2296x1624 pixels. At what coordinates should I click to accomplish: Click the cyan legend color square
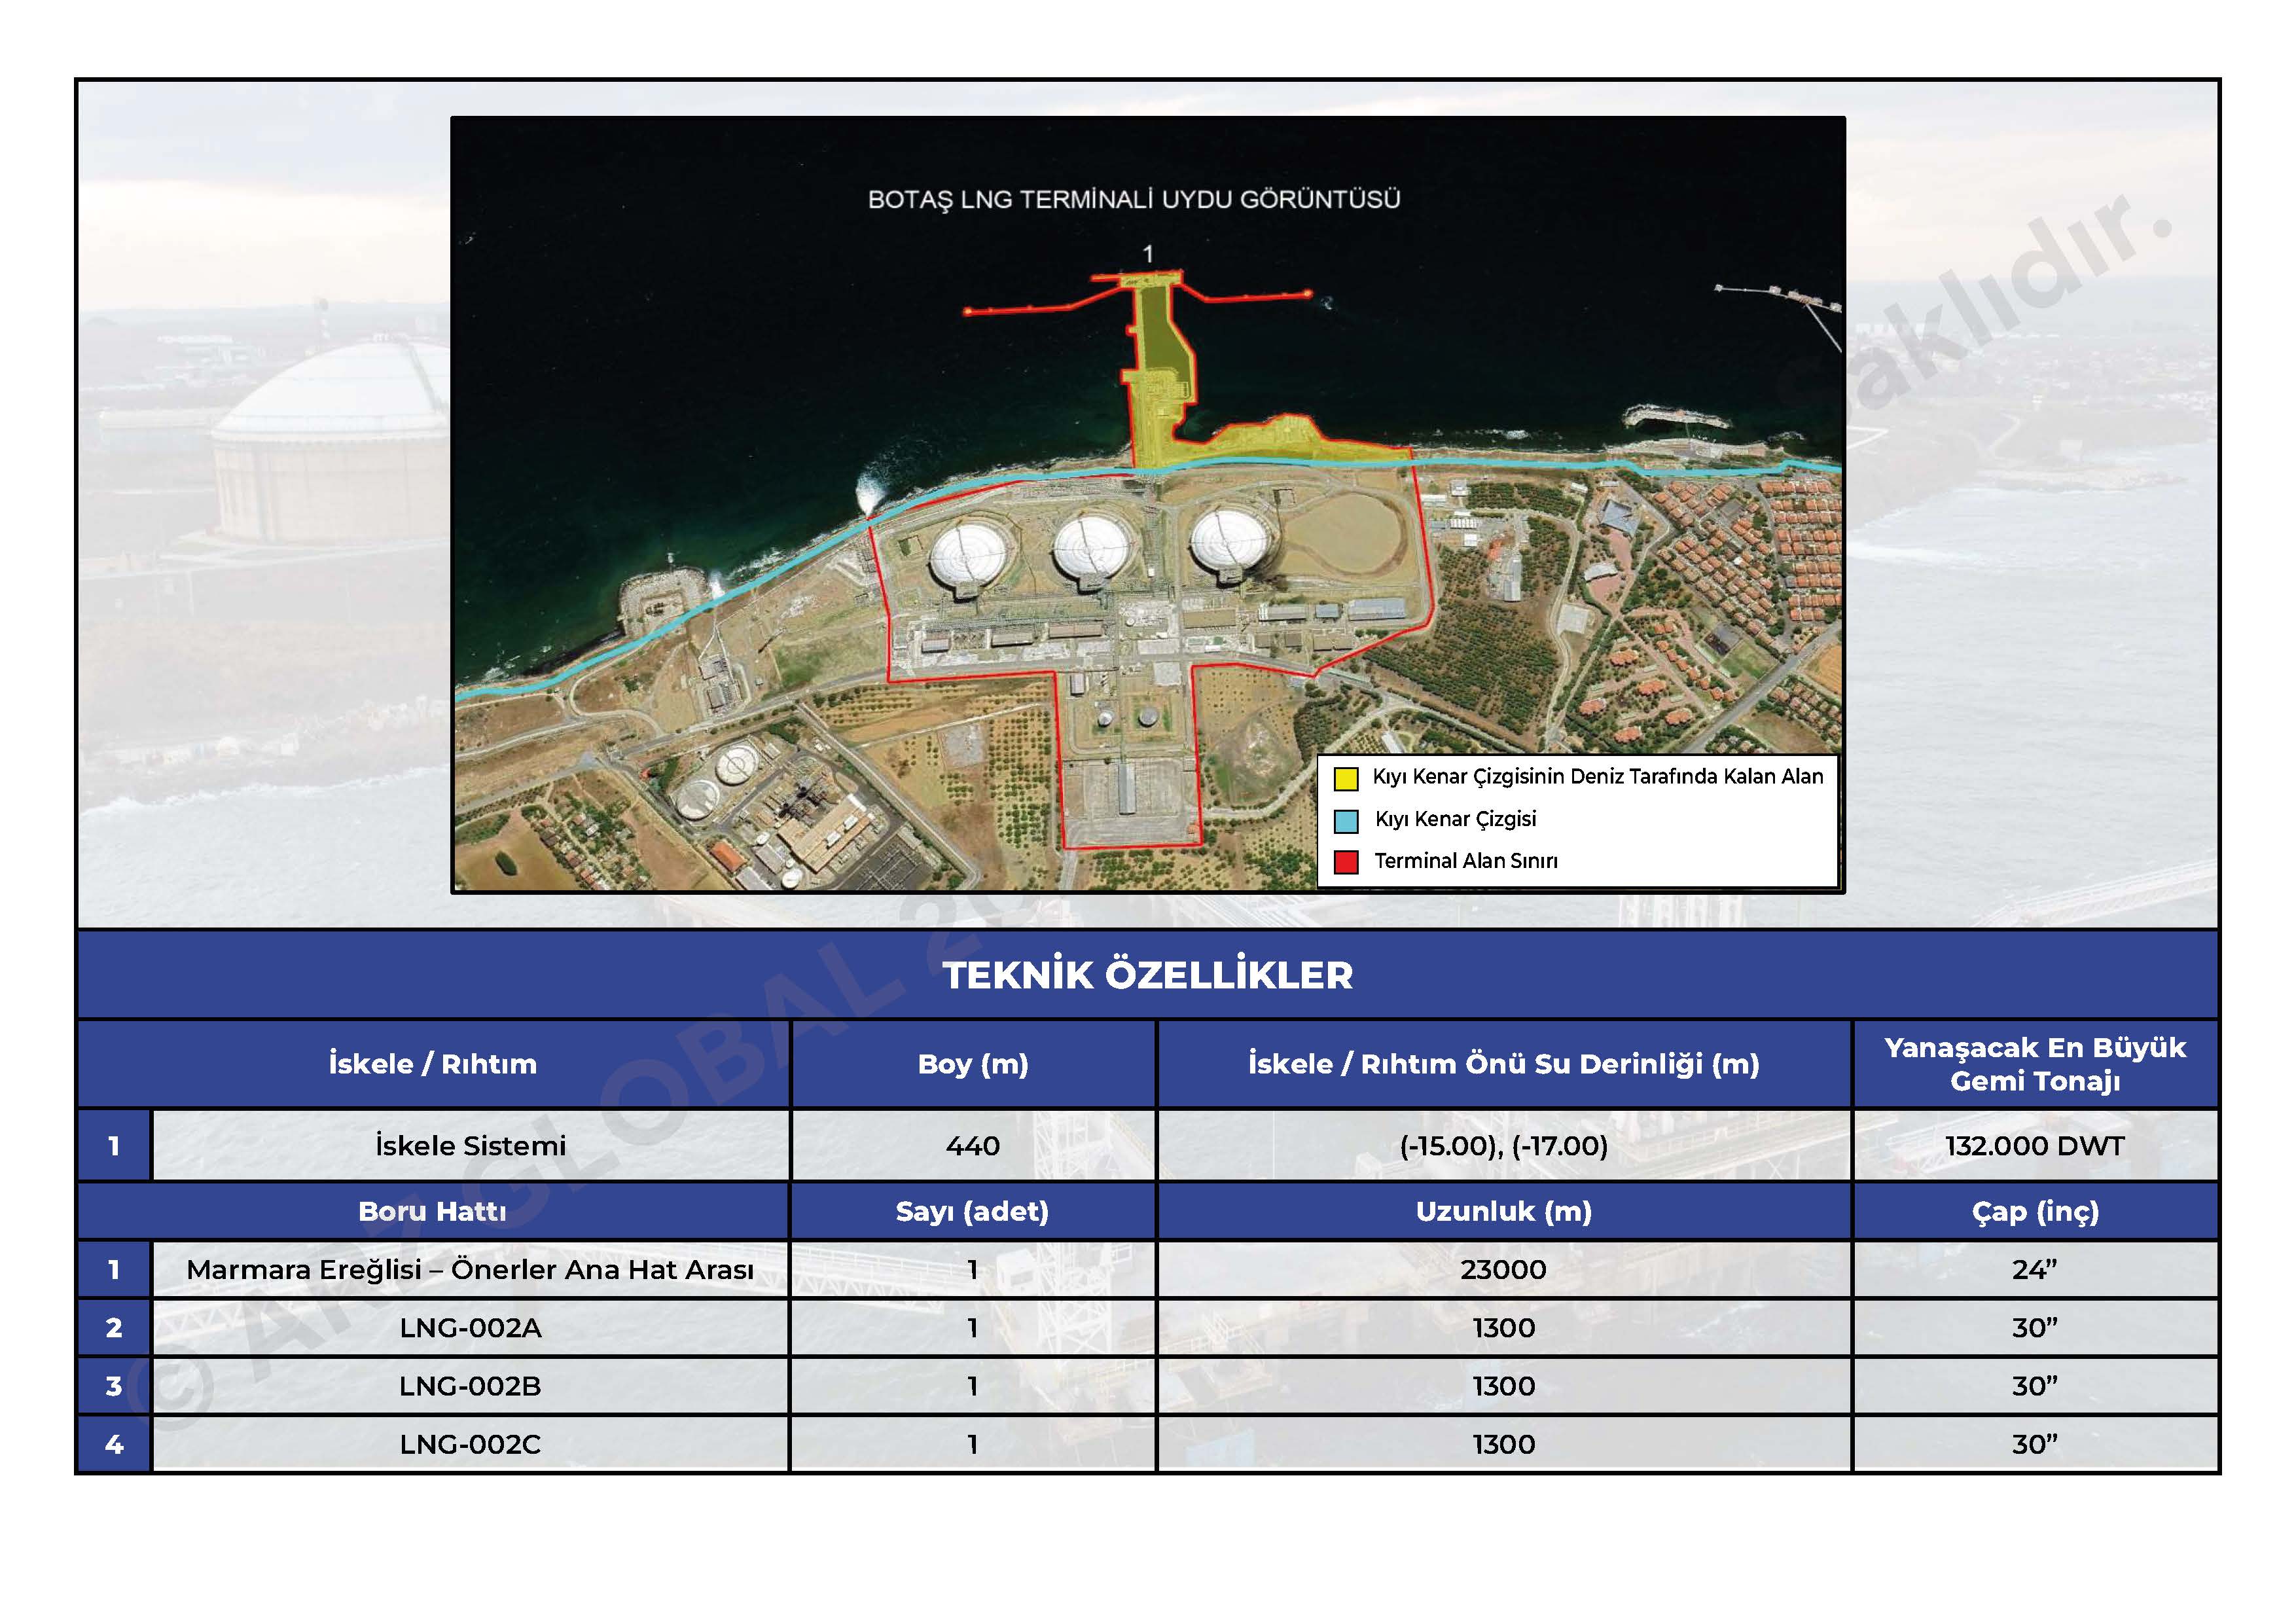1346,821
